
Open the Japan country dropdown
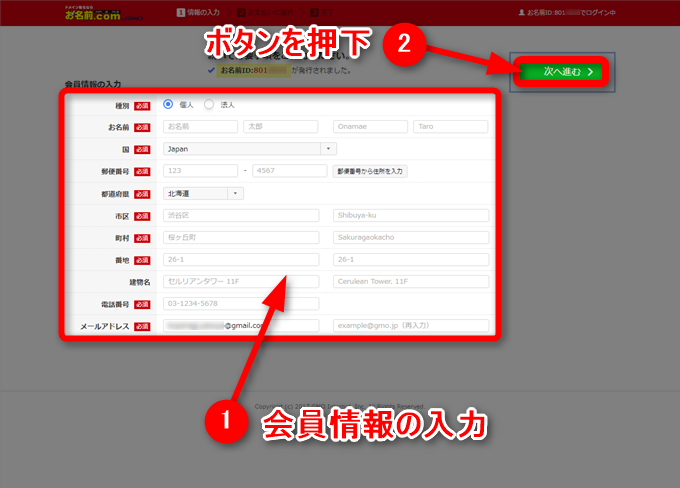250,149
